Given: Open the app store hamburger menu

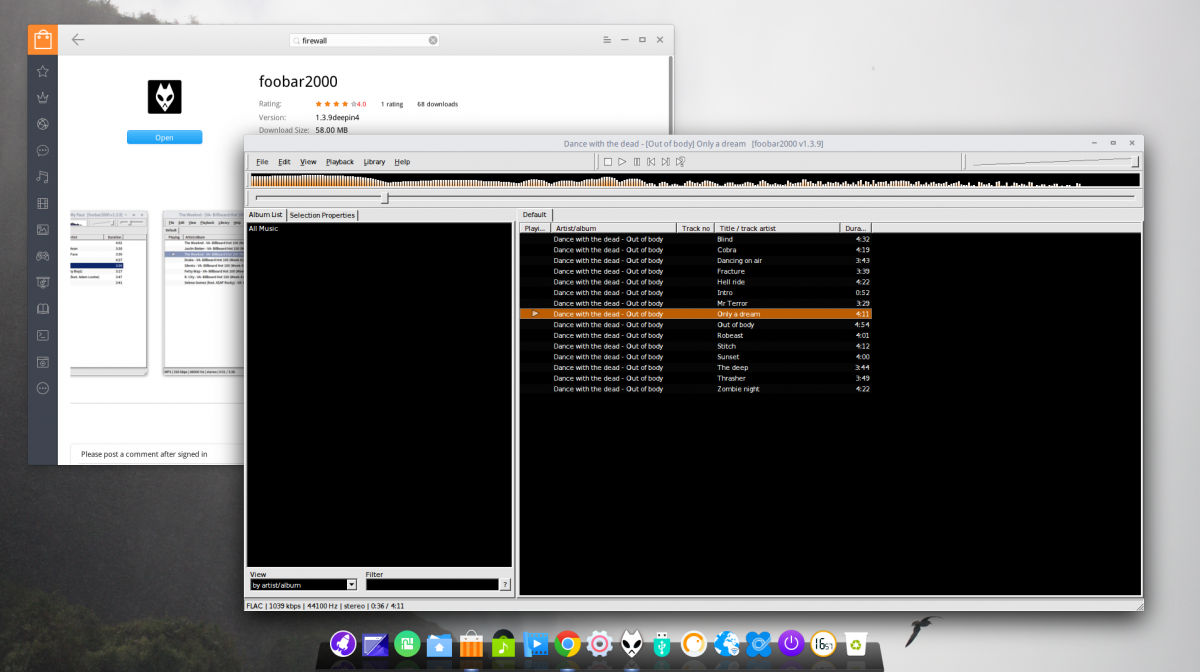Looking at the screenshot, I should (607, 40).
